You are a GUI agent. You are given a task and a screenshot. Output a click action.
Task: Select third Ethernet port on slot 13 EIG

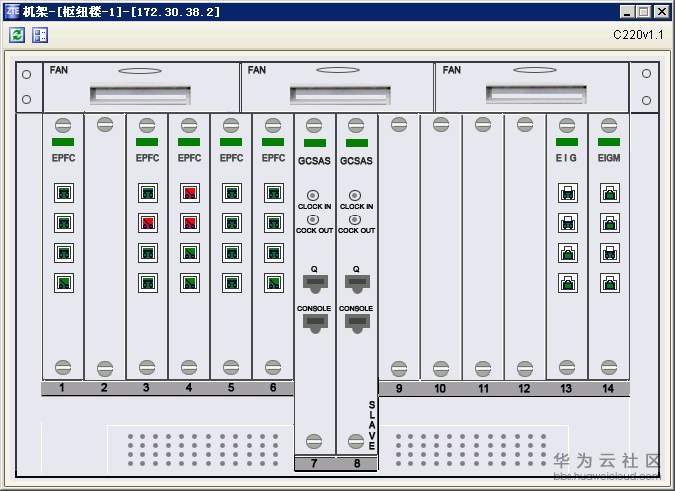coord(568,253)
